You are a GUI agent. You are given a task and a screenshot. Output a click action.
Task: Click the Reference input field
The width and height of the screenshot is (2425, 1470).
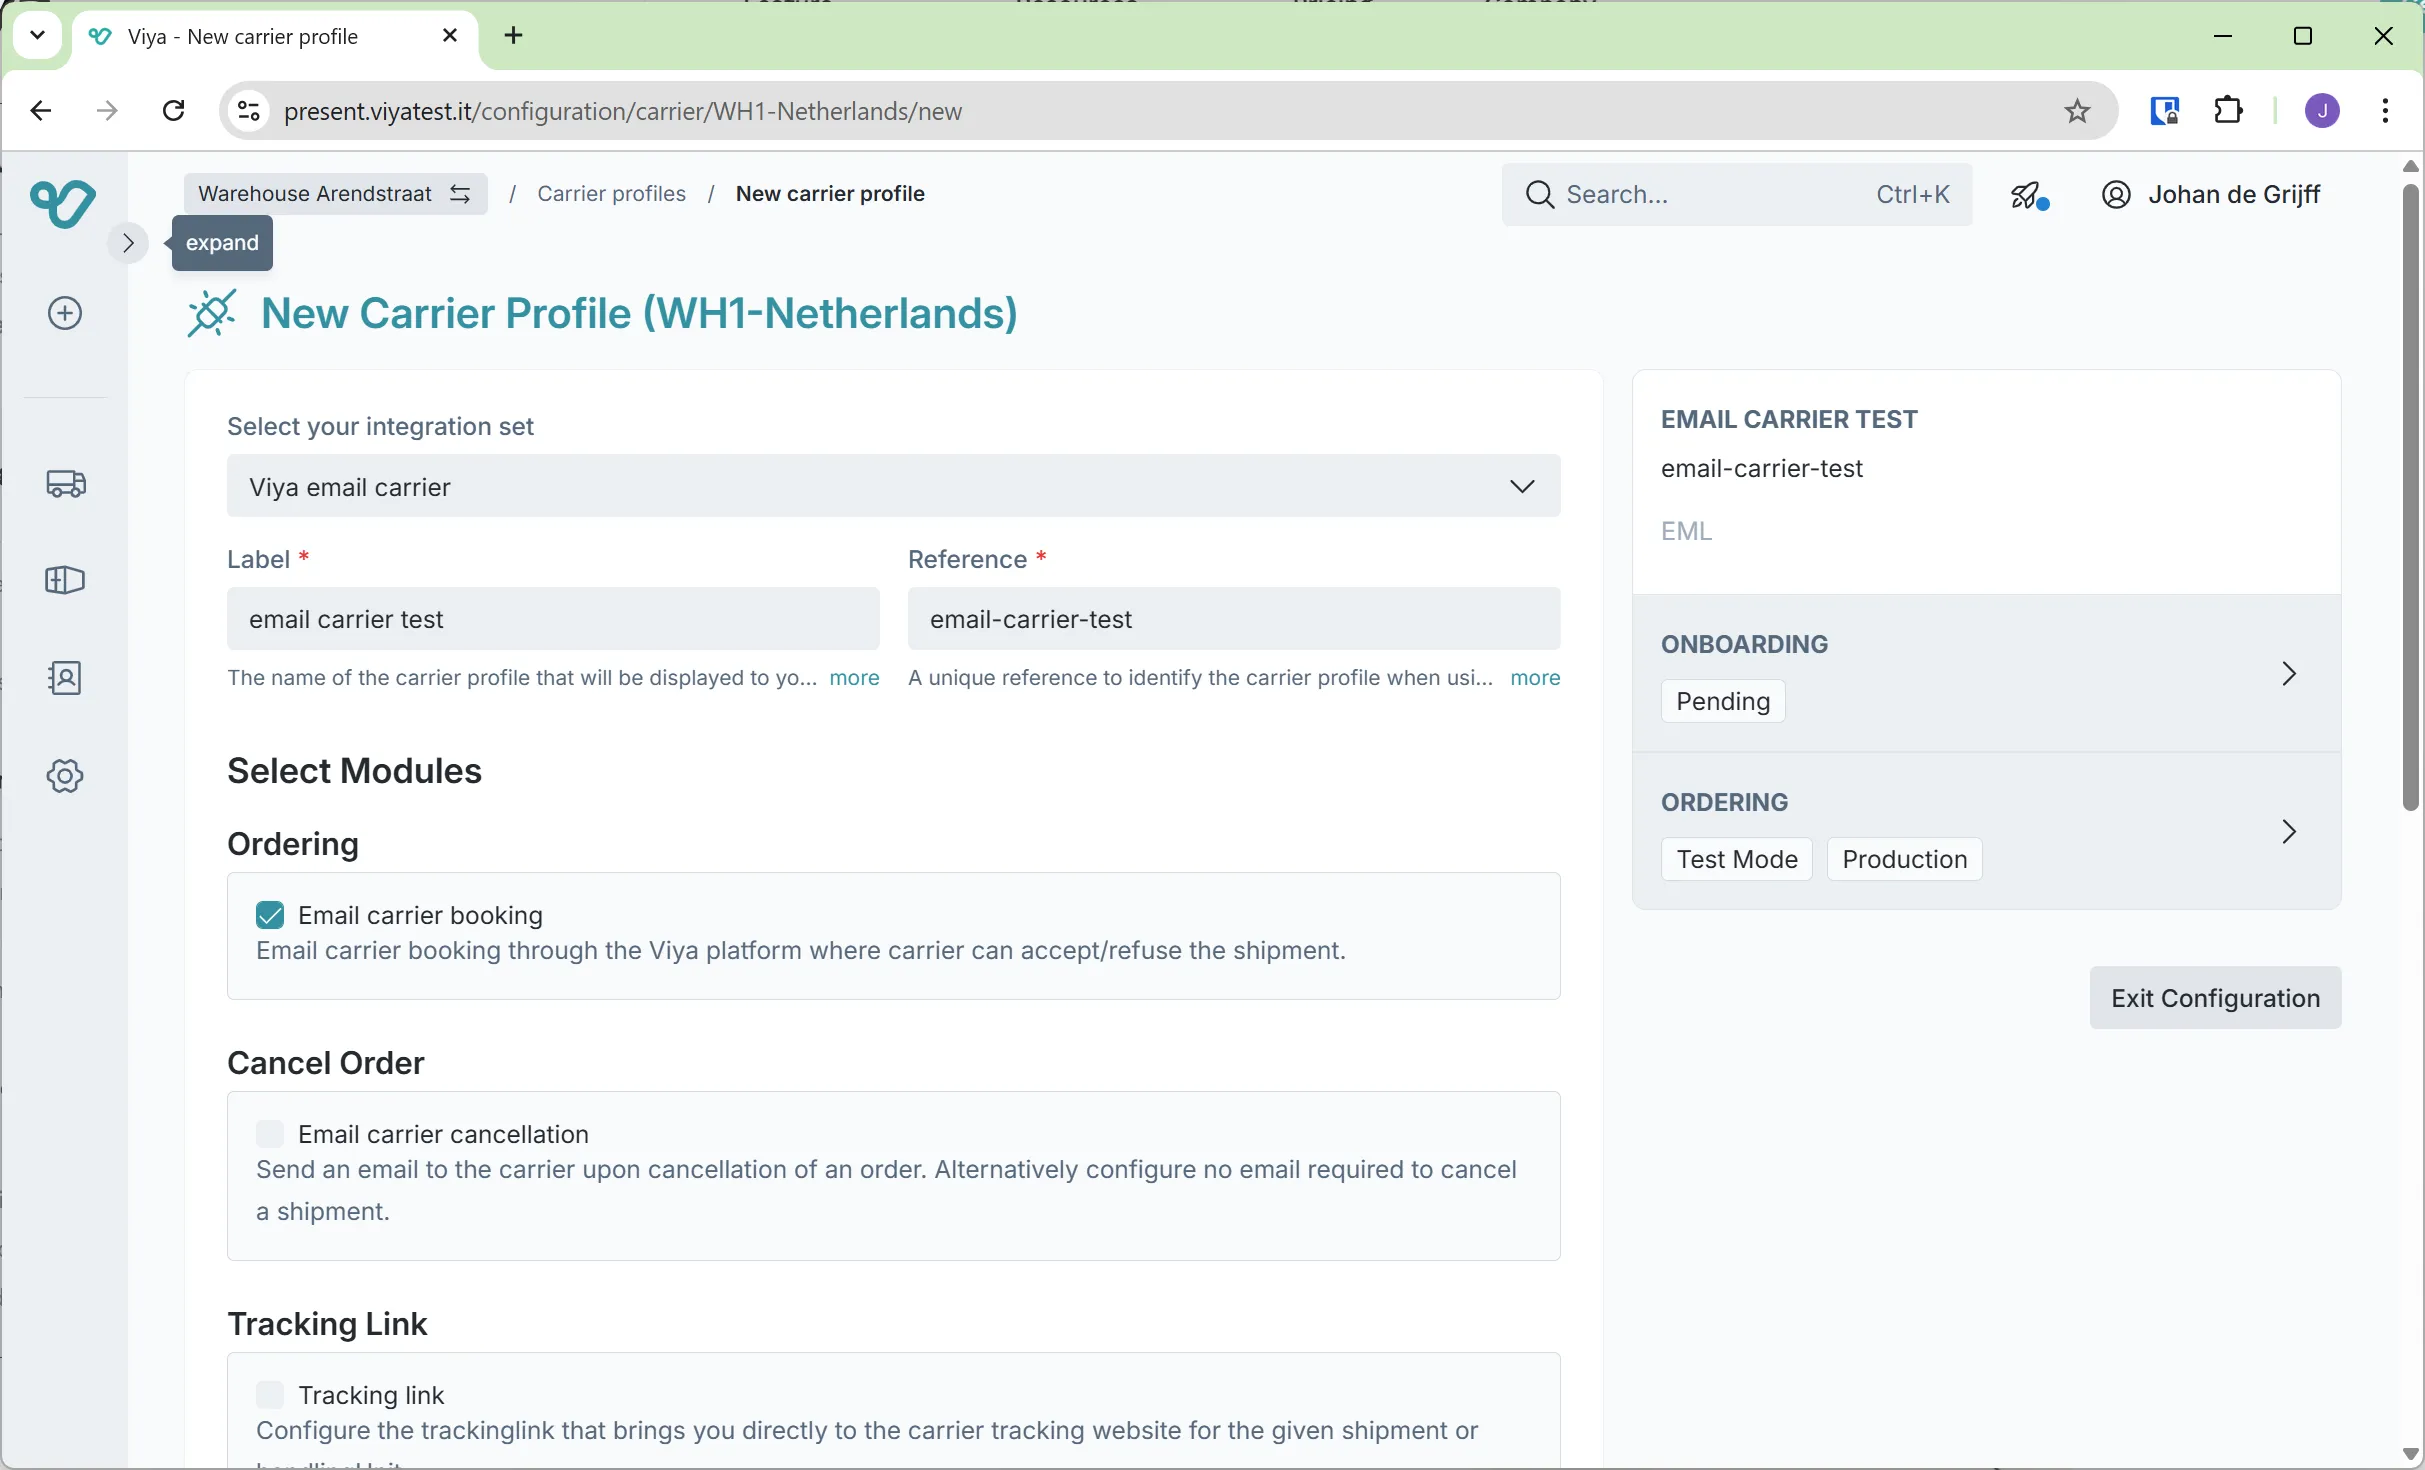point(1233,619)
